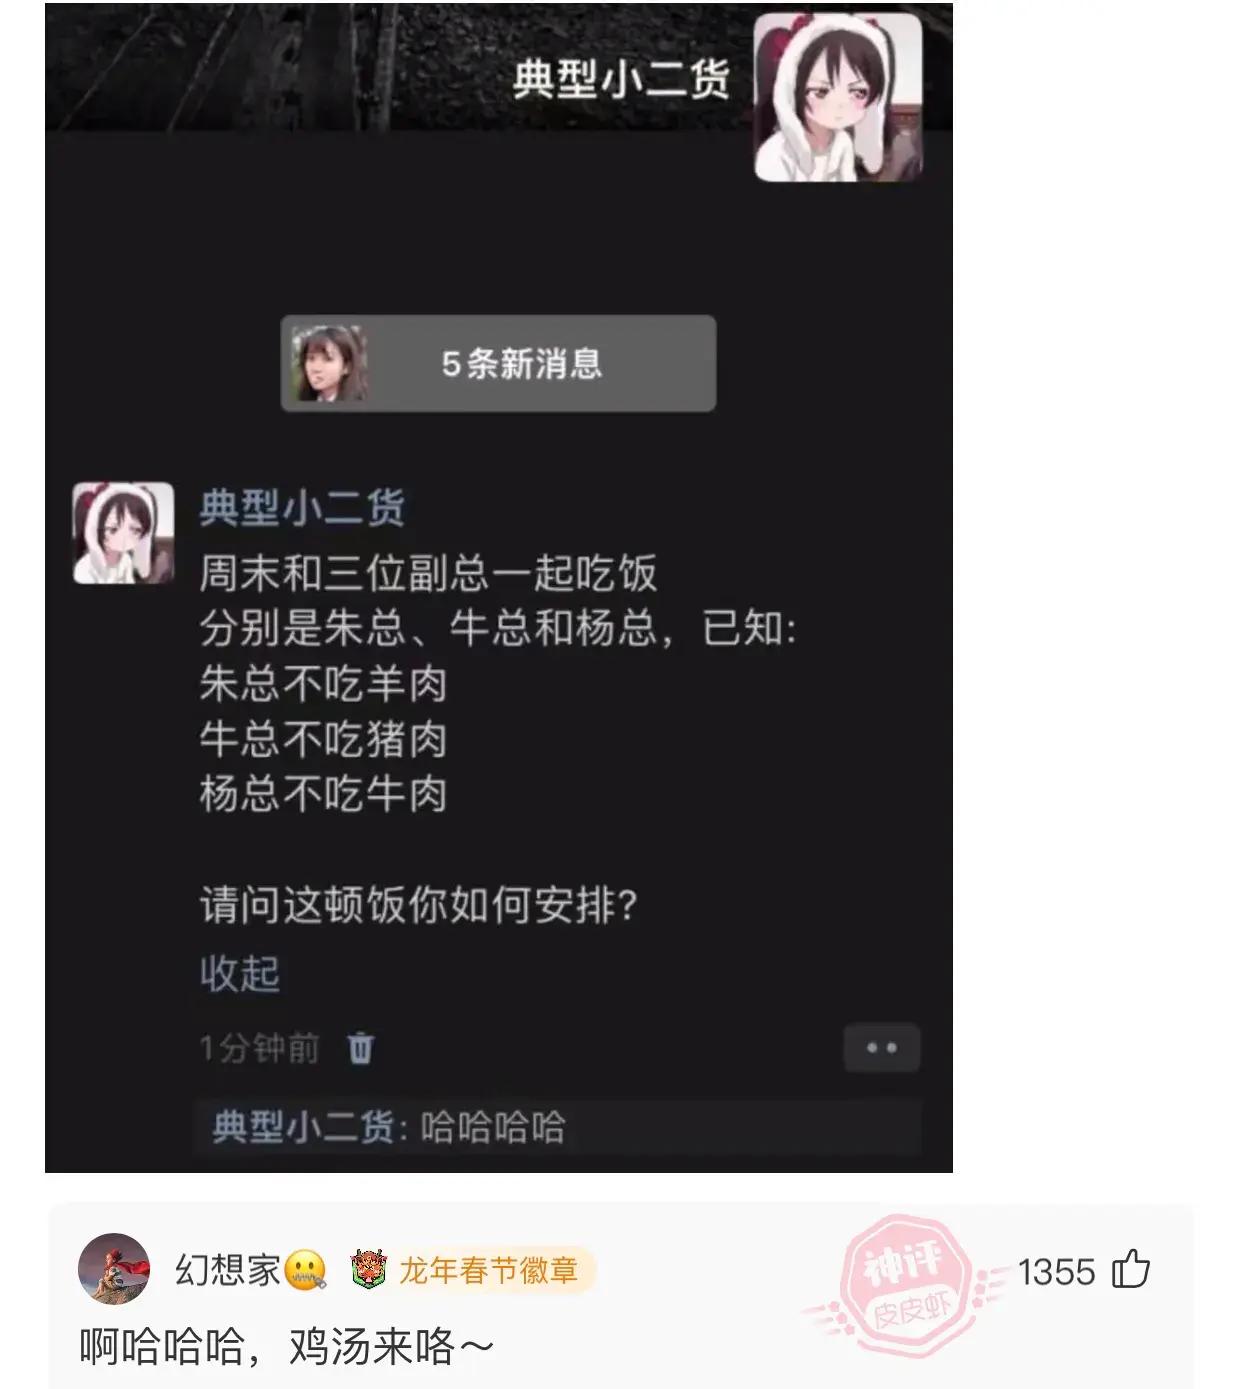Viewport: 1242px width, 1389px height.
Task: Open the 哈哈哈哈 reply comment
Action: coord(558,1128)
